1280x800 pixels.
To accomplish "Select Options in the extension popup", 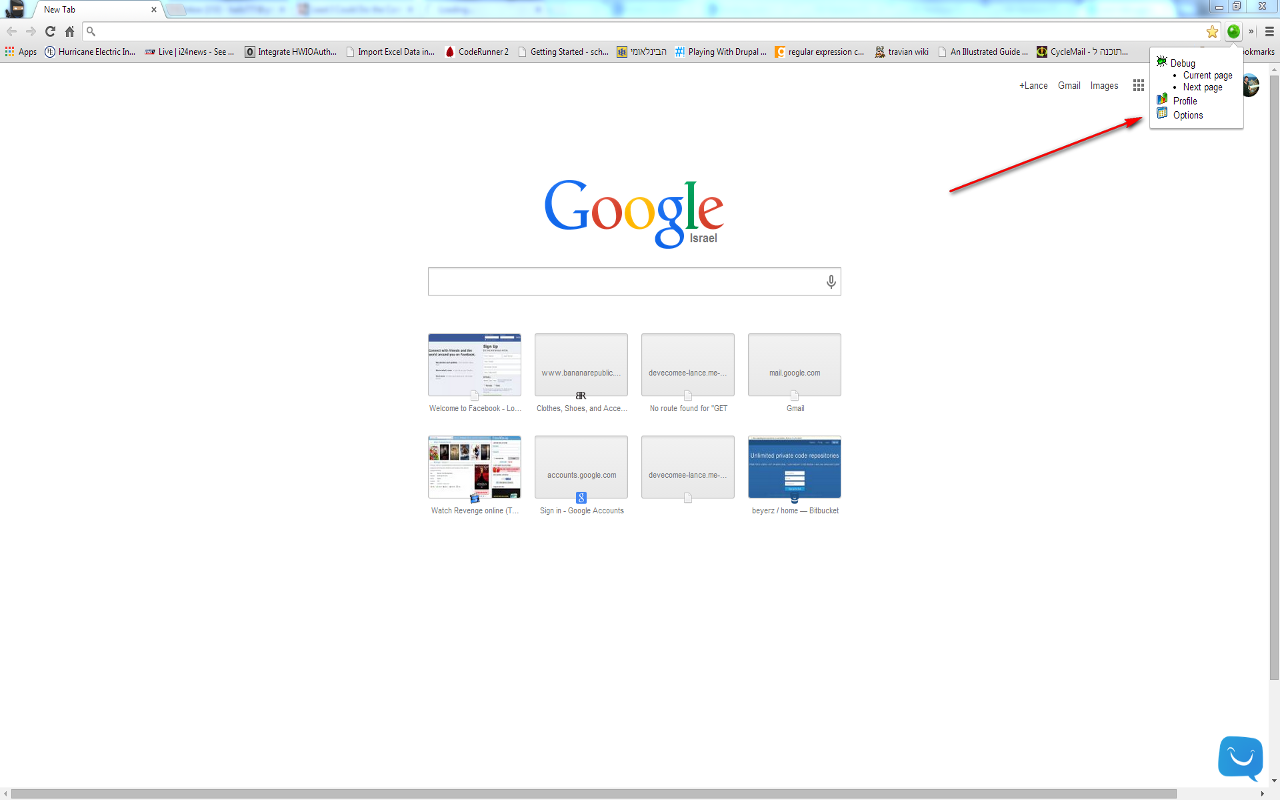I will tap(1188, 115).
